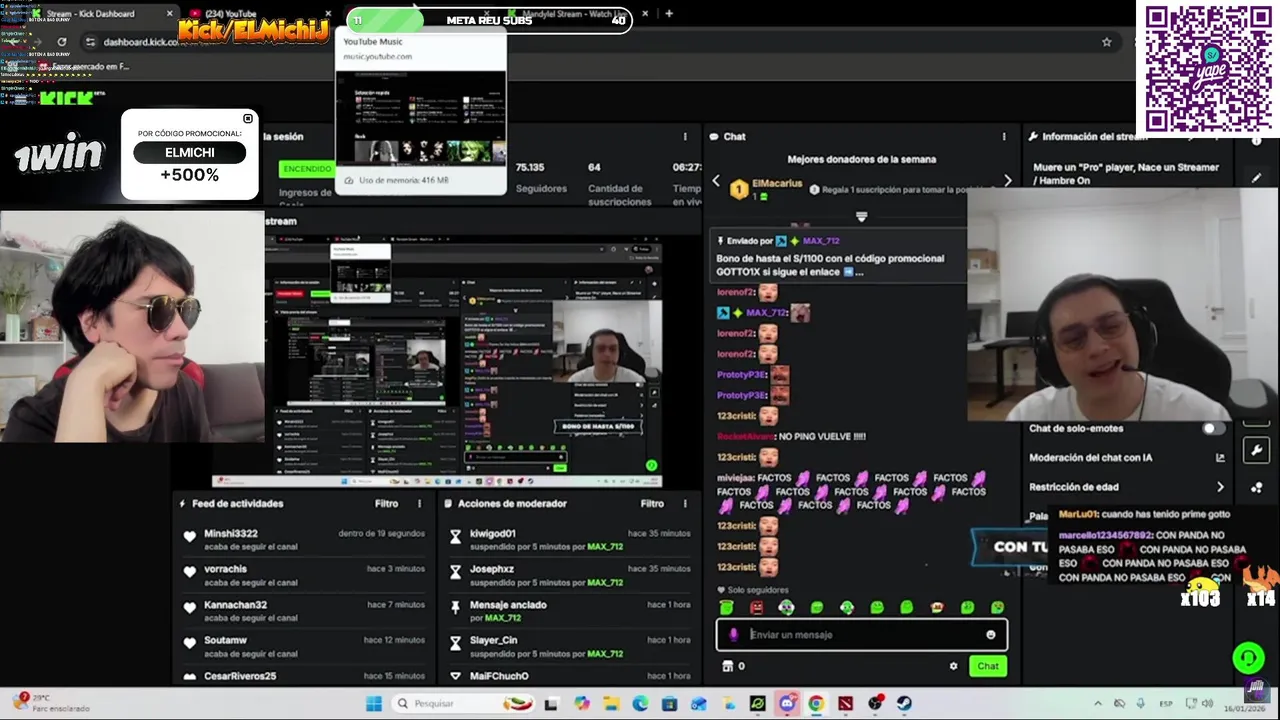Click mivlejaa username in chat
Viewport: 1280px width, 720px height.
pyautogui.click(x=735, y=478)
